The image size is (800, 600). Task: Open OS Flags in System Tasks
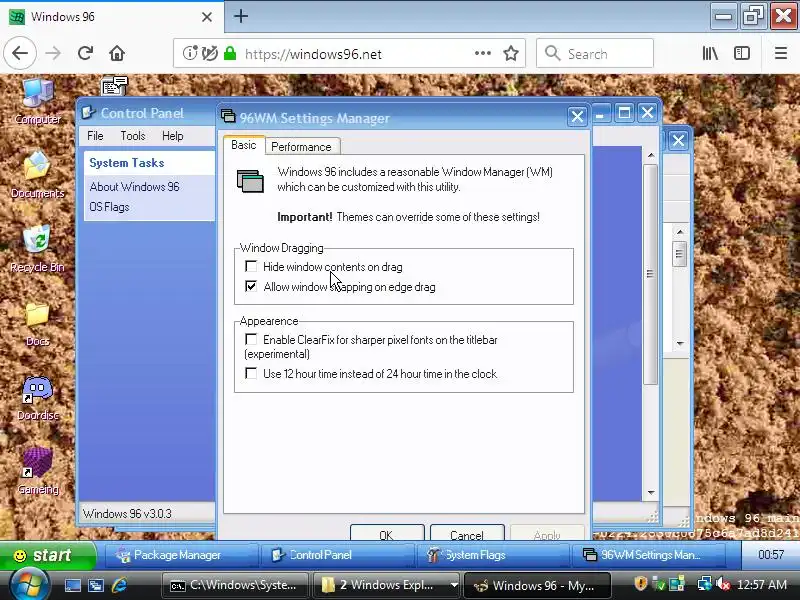coord(109,207)
